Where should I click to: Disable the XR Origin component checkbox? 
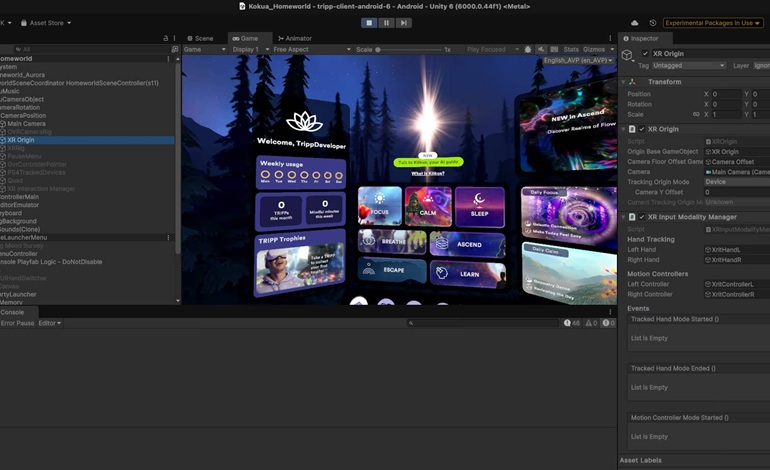point(633,129)
